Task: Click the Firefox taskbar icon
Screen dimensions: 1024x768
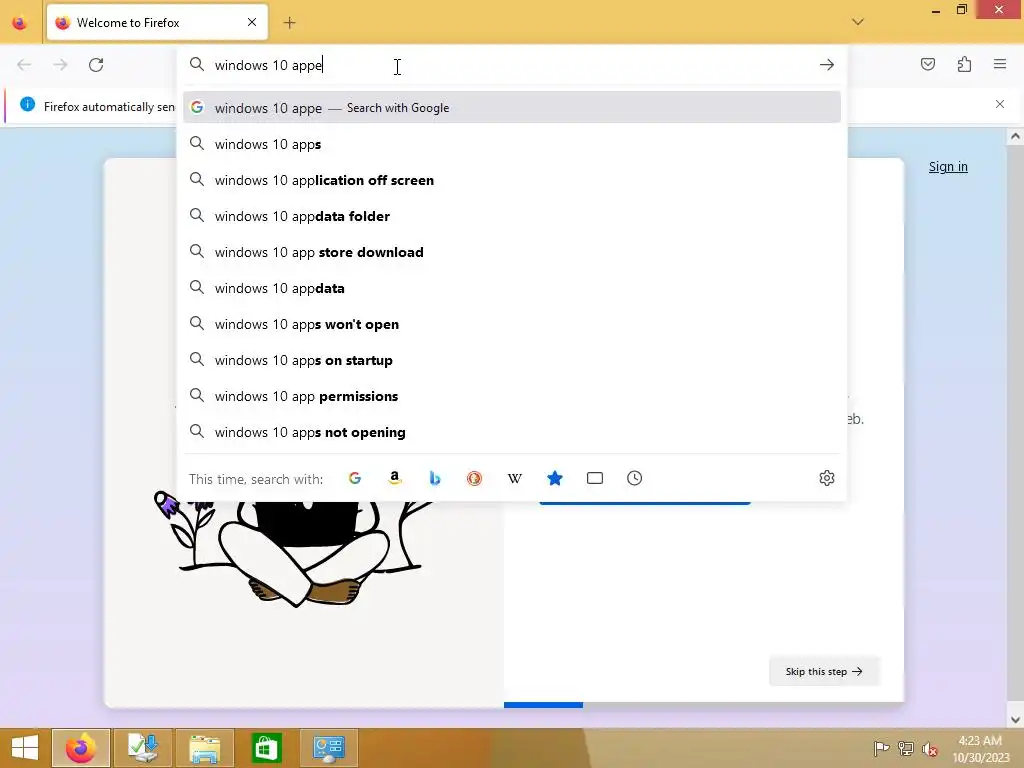Action: click(80, 748)
